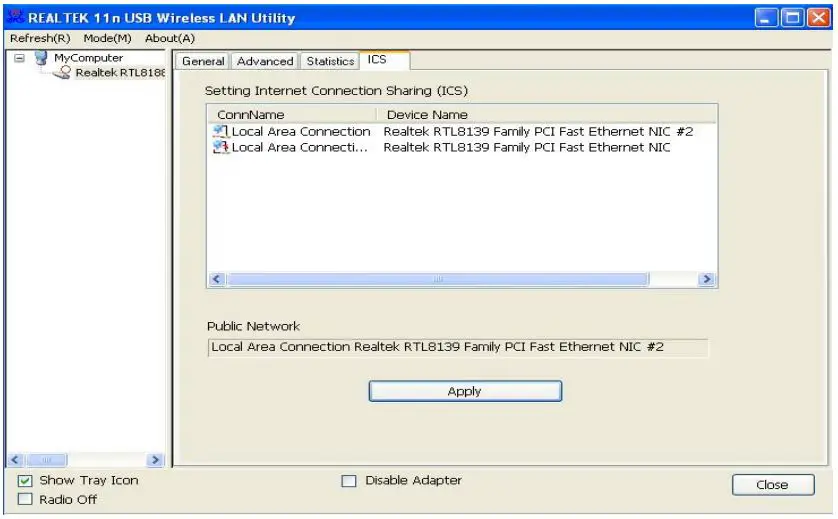
Task: Click the Realtek RTL8188 adapter icon
Action: coord(62,73)
